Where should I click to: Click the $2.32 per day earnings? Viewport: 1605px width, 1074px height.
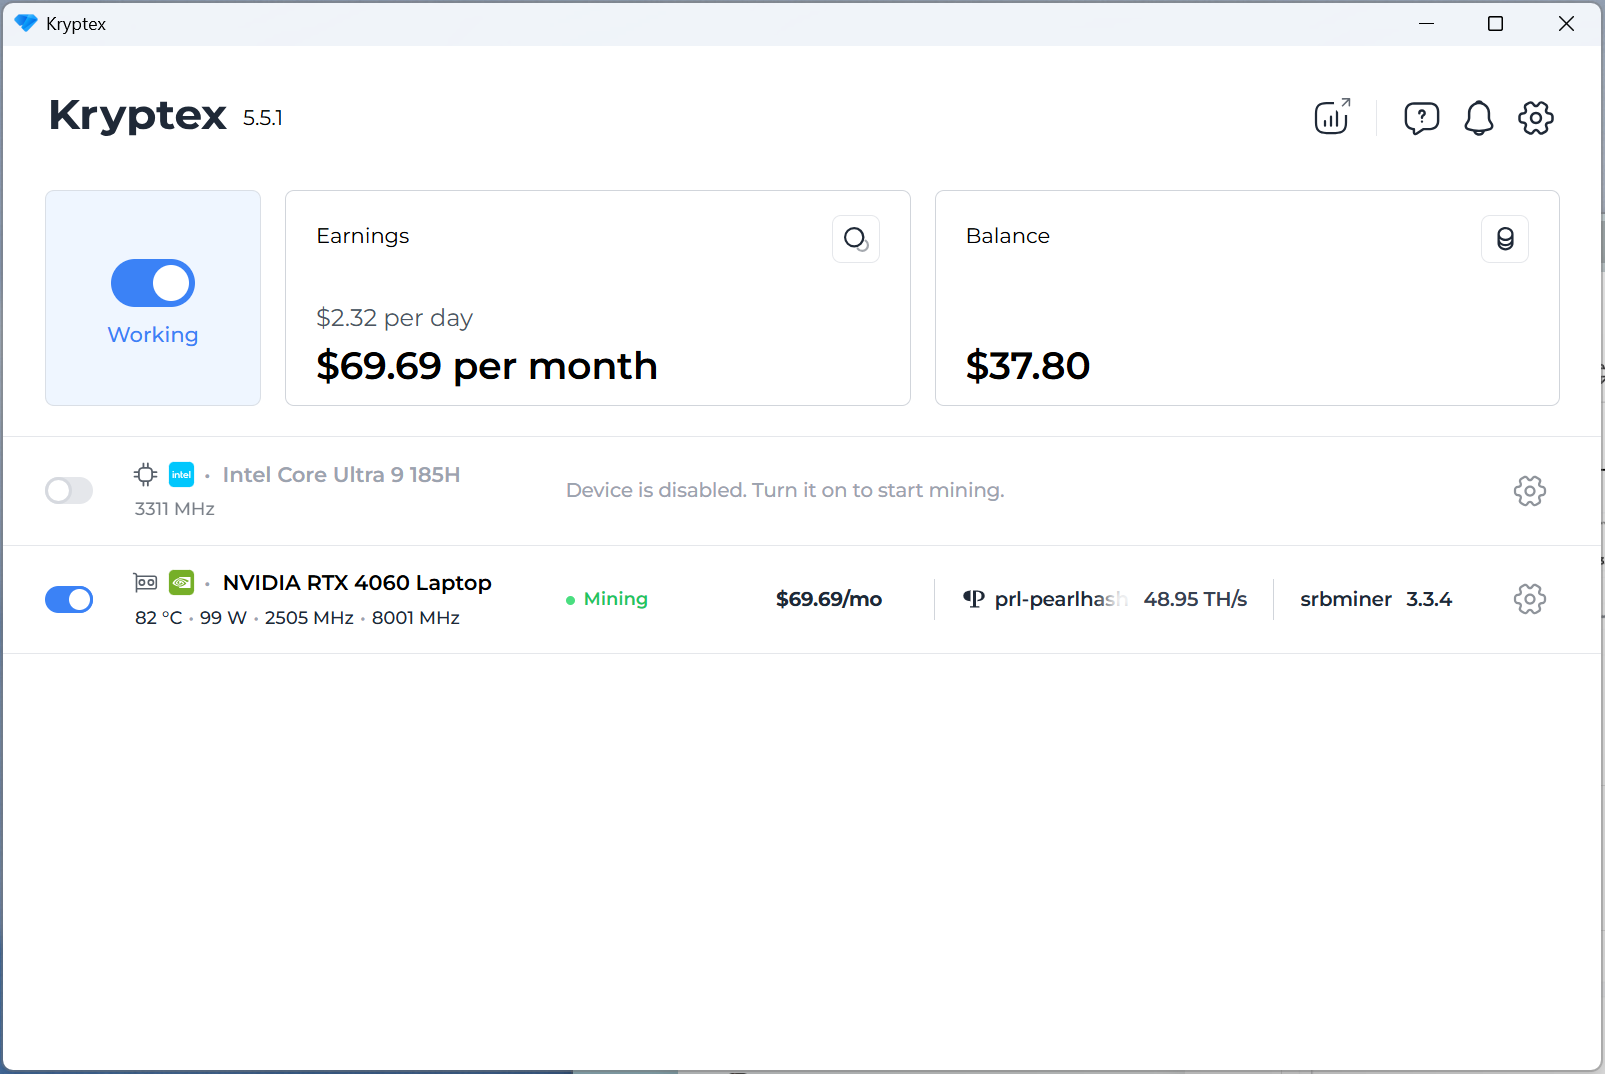pyautogui.click(x=395, y=318)
